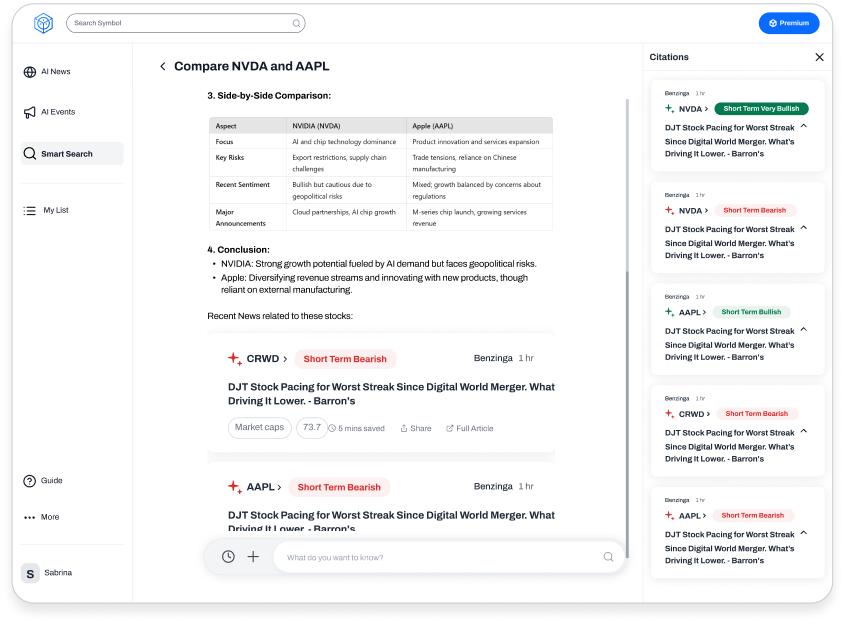The height and width of the screenshot is (624, 845).
Task: Click the plus icon for new chat
Action: pyautogui.click(x=253, y=557)
